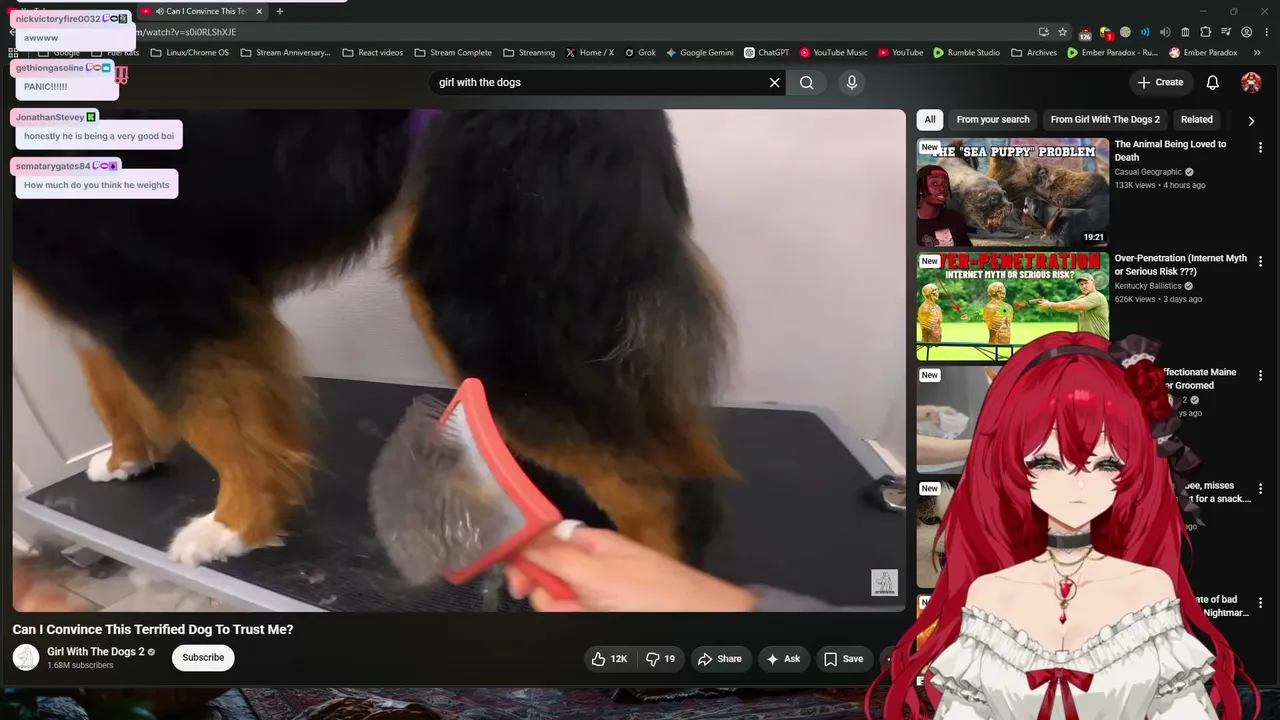Open the trash can extension icon
The image size is (1280, 720).
[x=1185, y=32]
